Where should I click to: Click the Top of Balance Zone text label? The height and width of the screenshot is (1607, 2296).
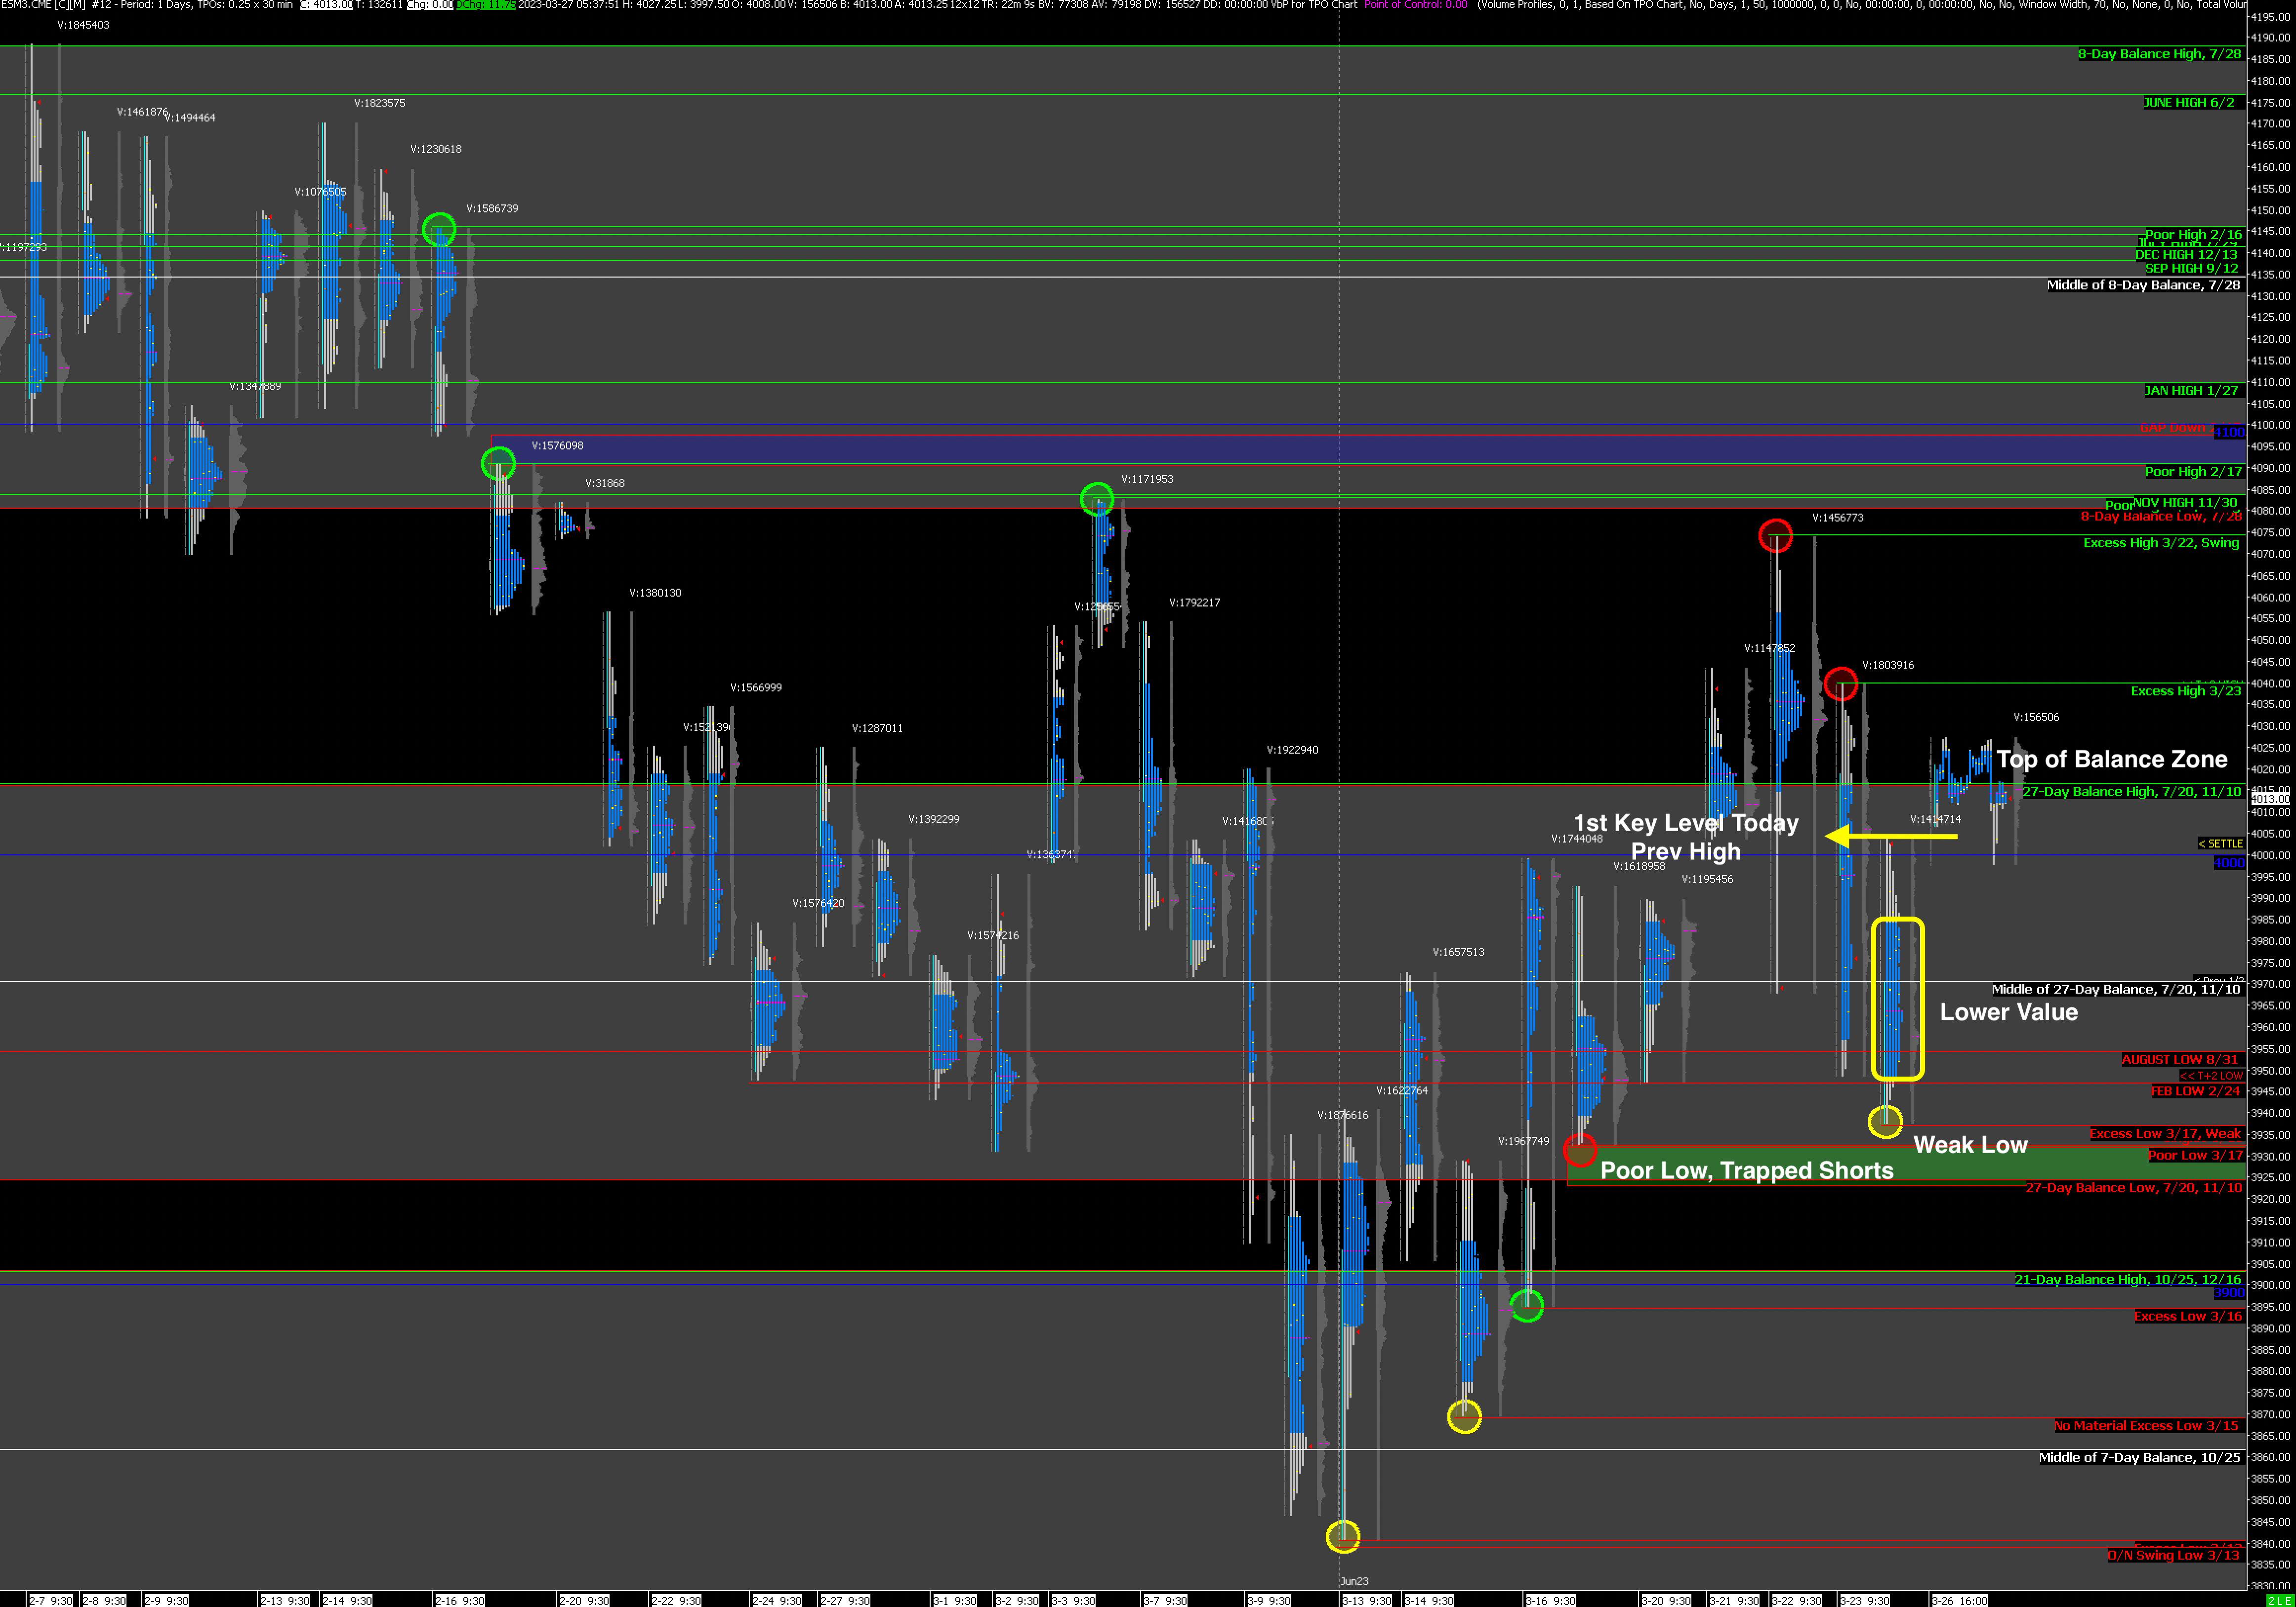coord(2112,759)
